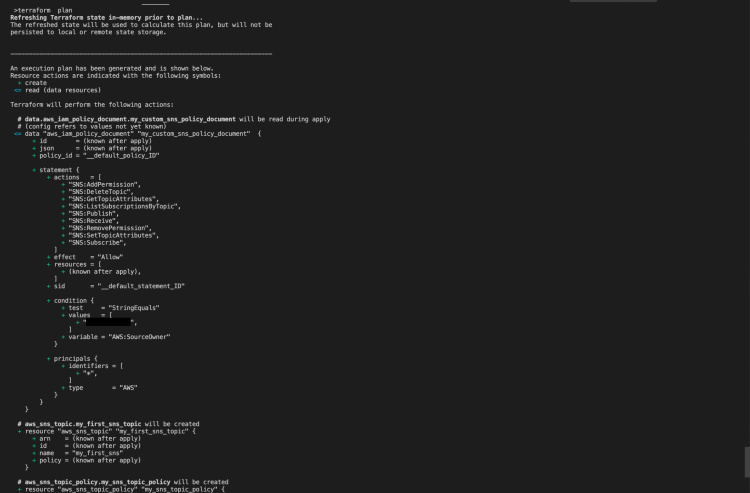Click the sid "__default_statement_ID" value
The width and height of the screenshot is (750, 493).
pyautogui.click(x=141, y=286)
